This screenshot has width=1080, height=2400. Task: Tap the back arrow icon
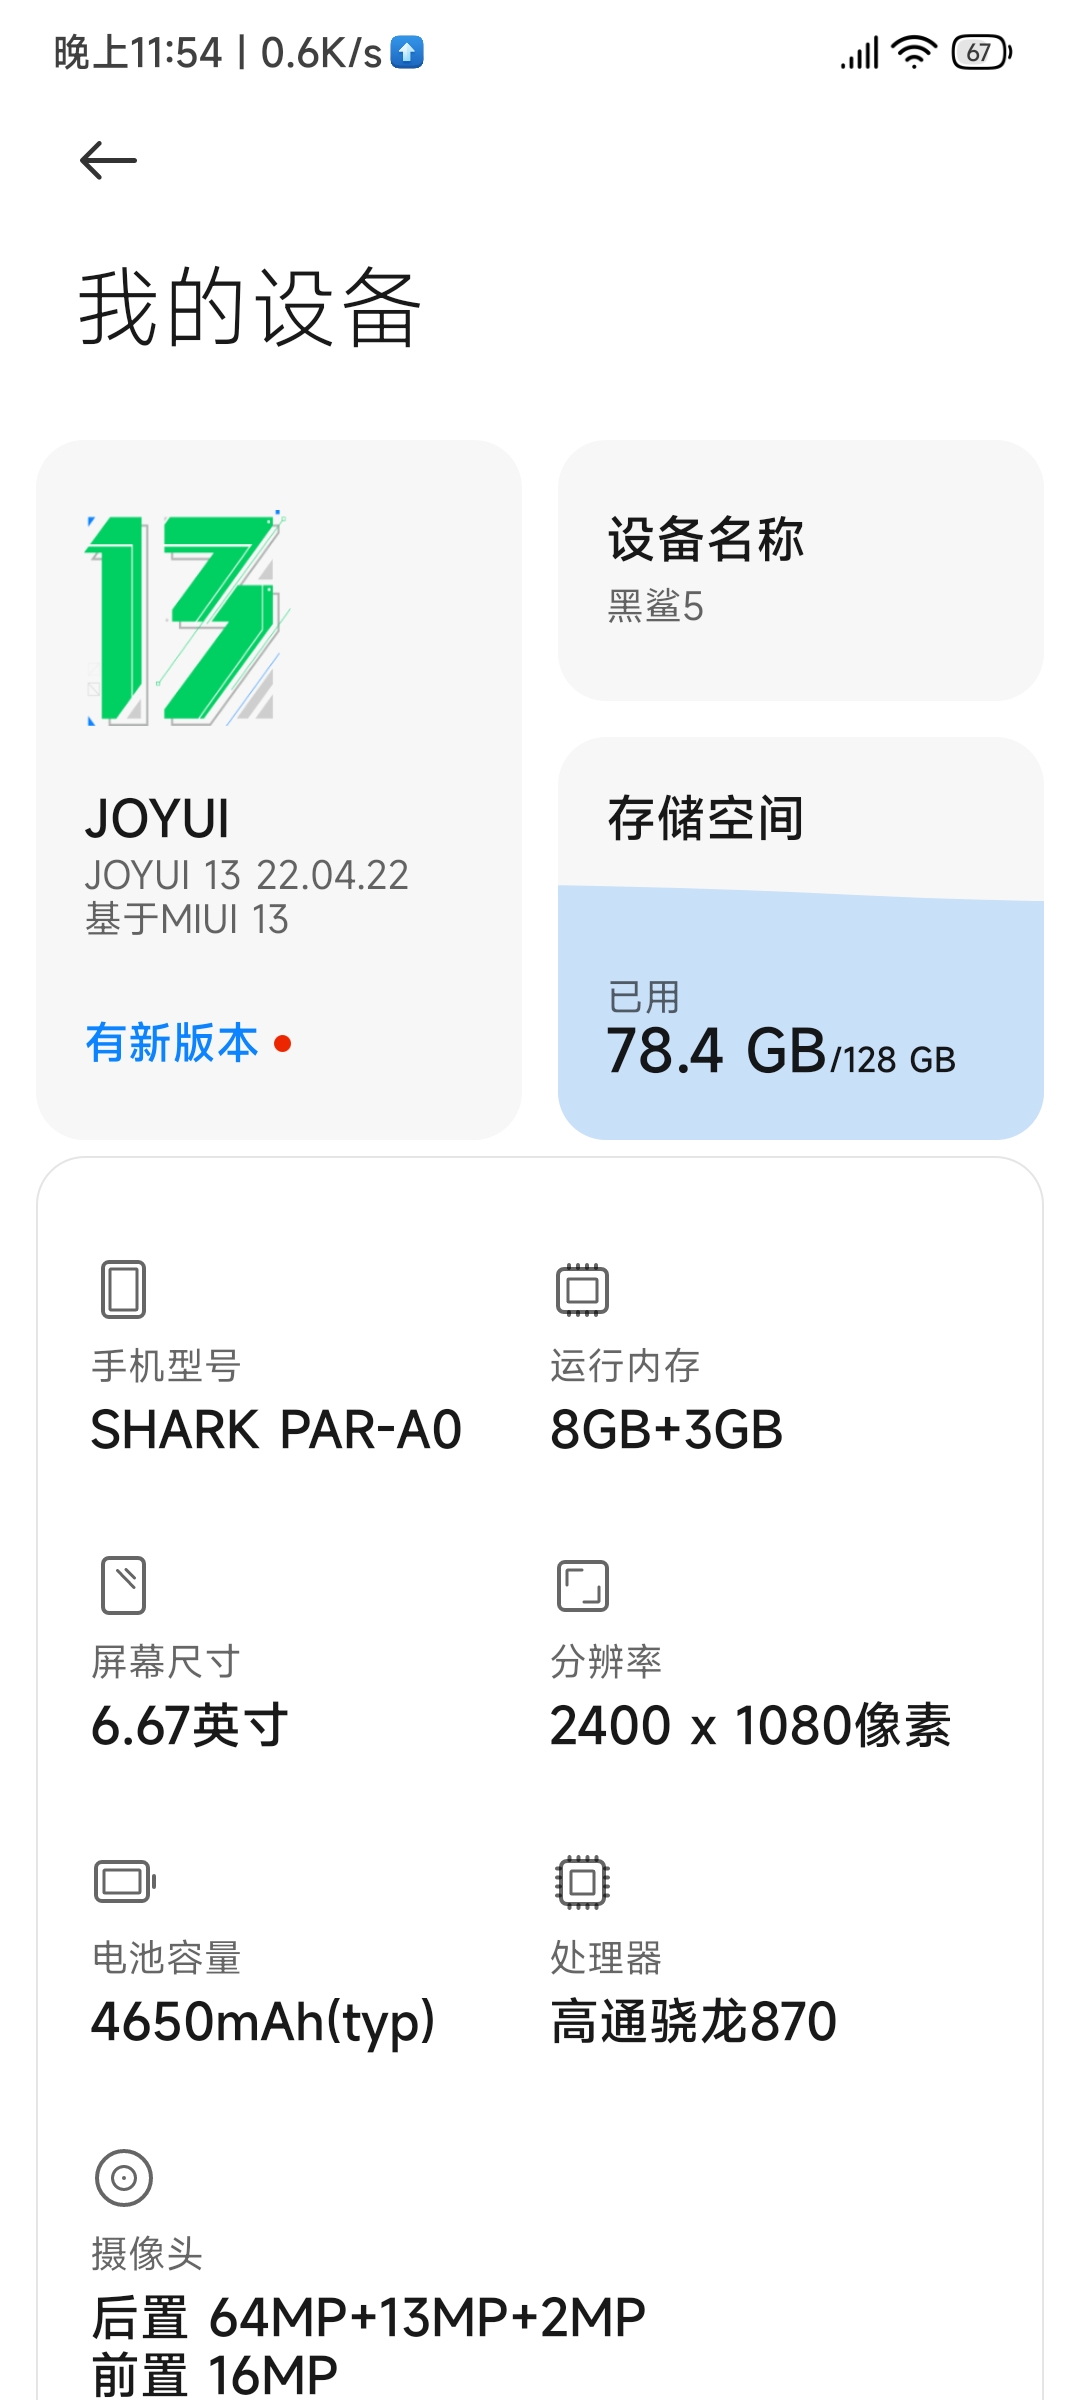pyautogui.click(x=108, y=161)
